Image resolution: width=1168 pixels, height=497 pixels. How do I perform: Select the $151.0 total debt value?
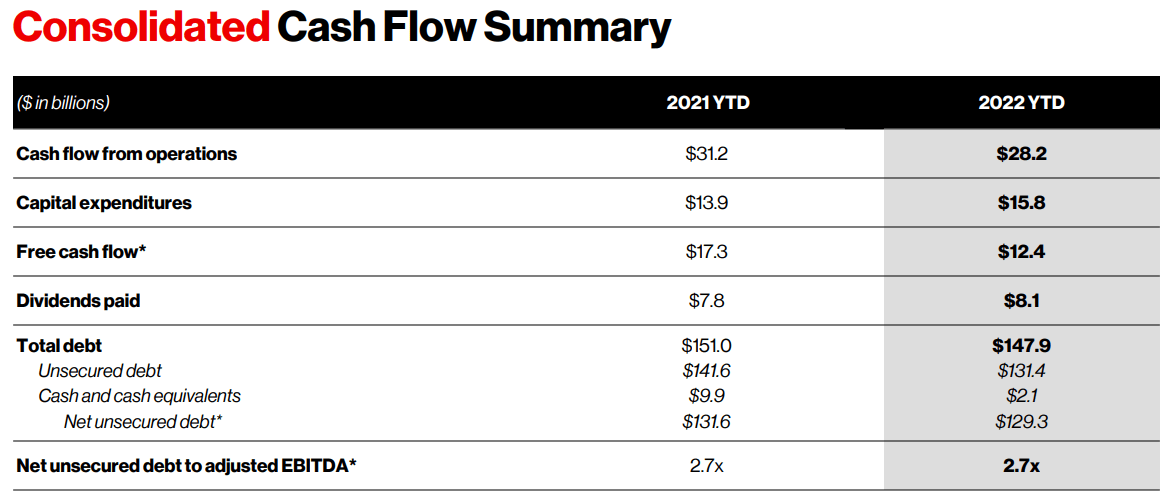pos(707,346)
